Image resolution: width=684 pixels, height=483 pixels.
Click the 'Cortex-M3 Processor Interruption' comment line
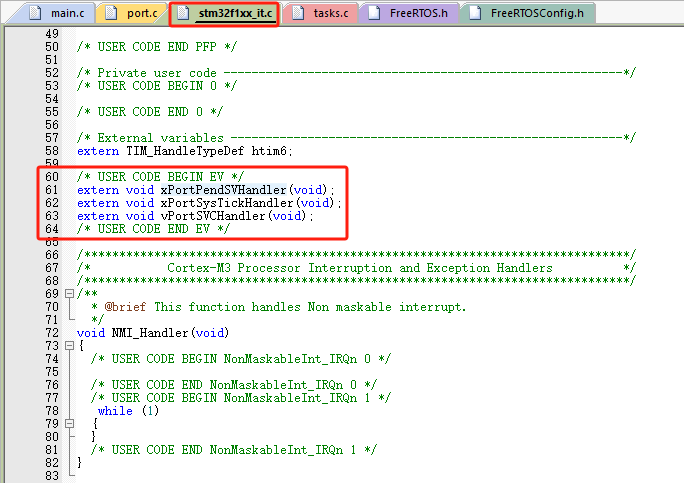tap(356, 268)
